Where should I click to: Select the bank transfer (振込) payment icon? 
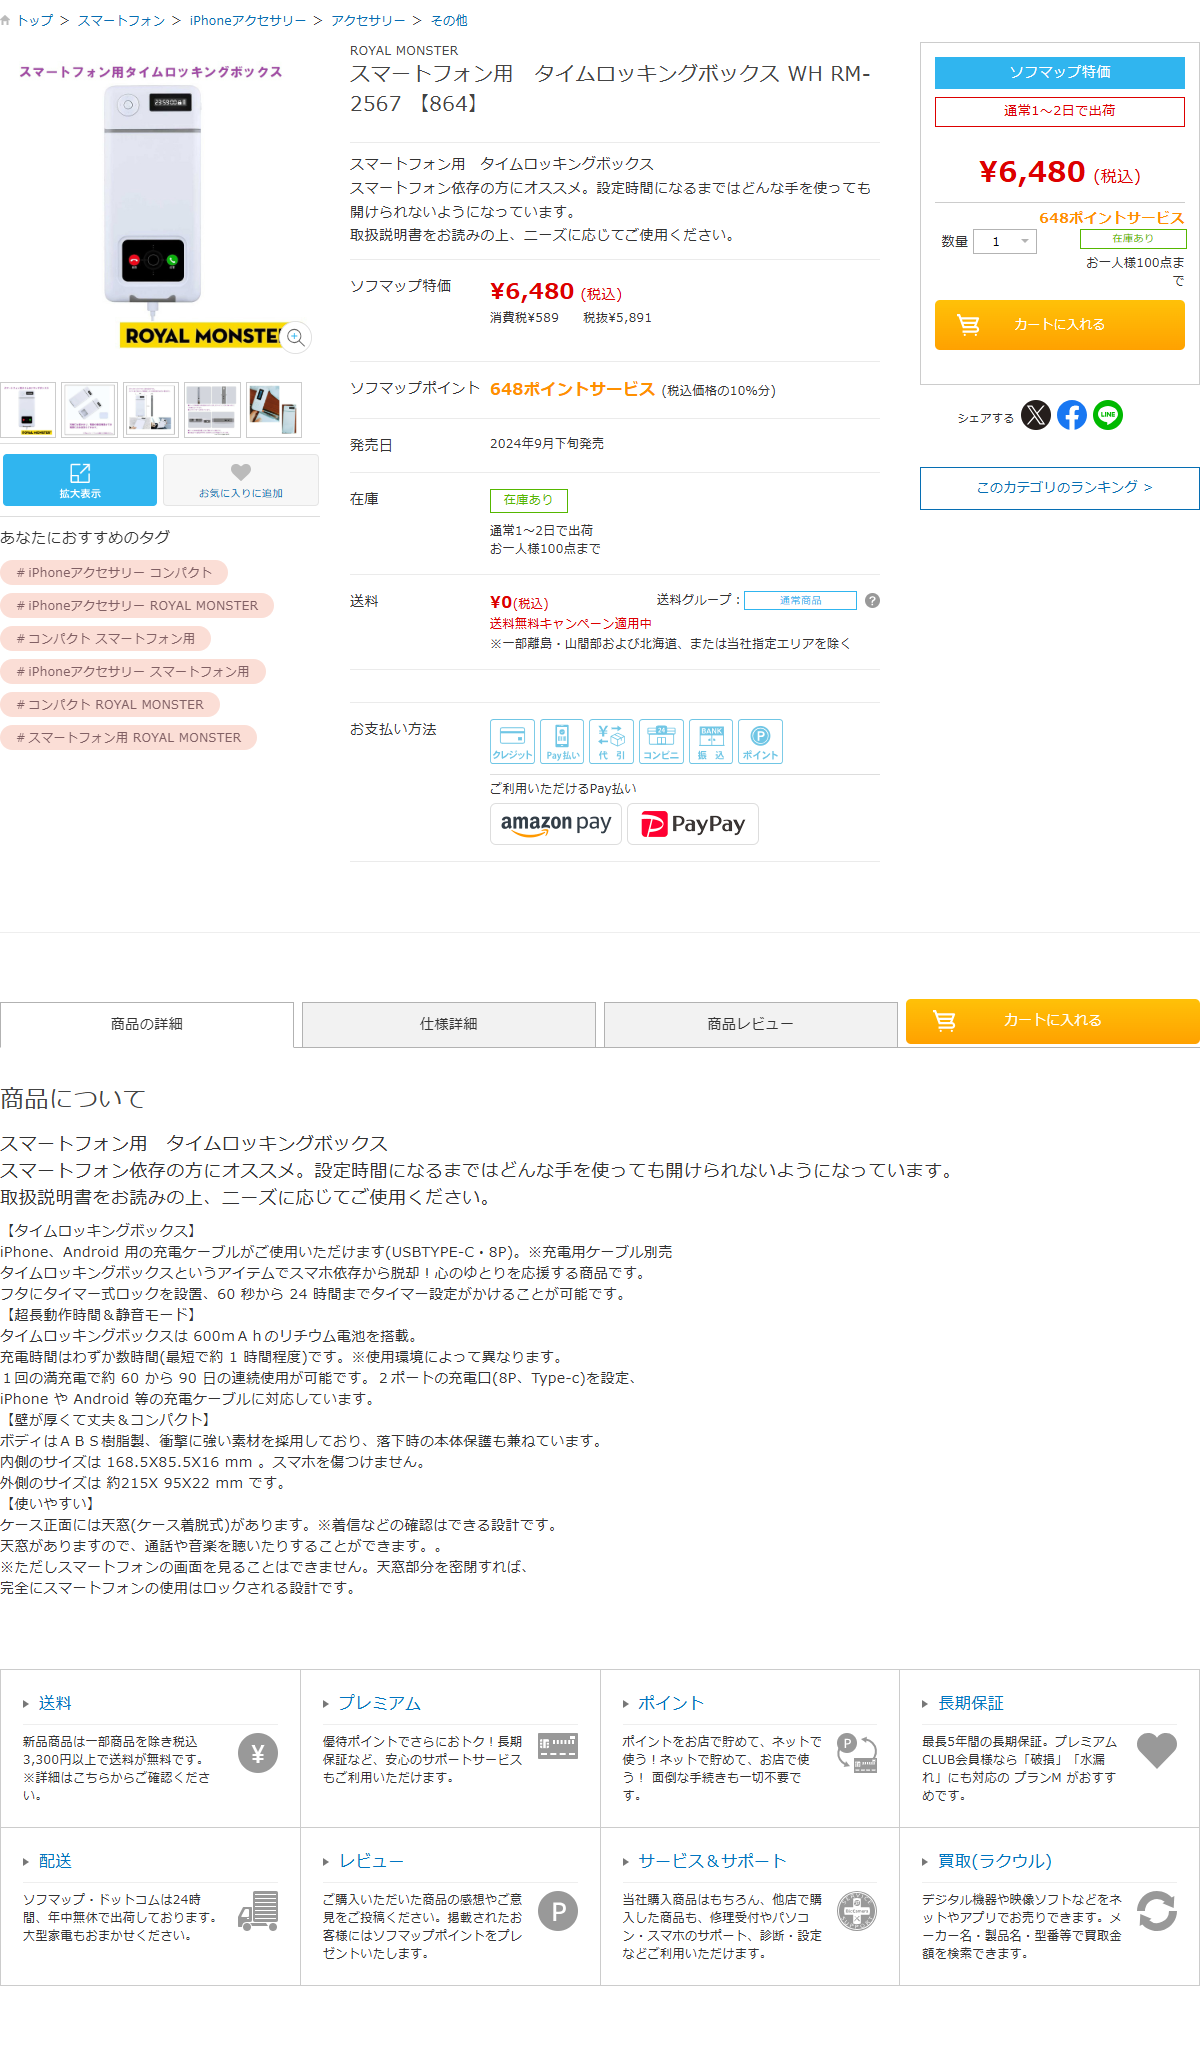coord(711,741)
